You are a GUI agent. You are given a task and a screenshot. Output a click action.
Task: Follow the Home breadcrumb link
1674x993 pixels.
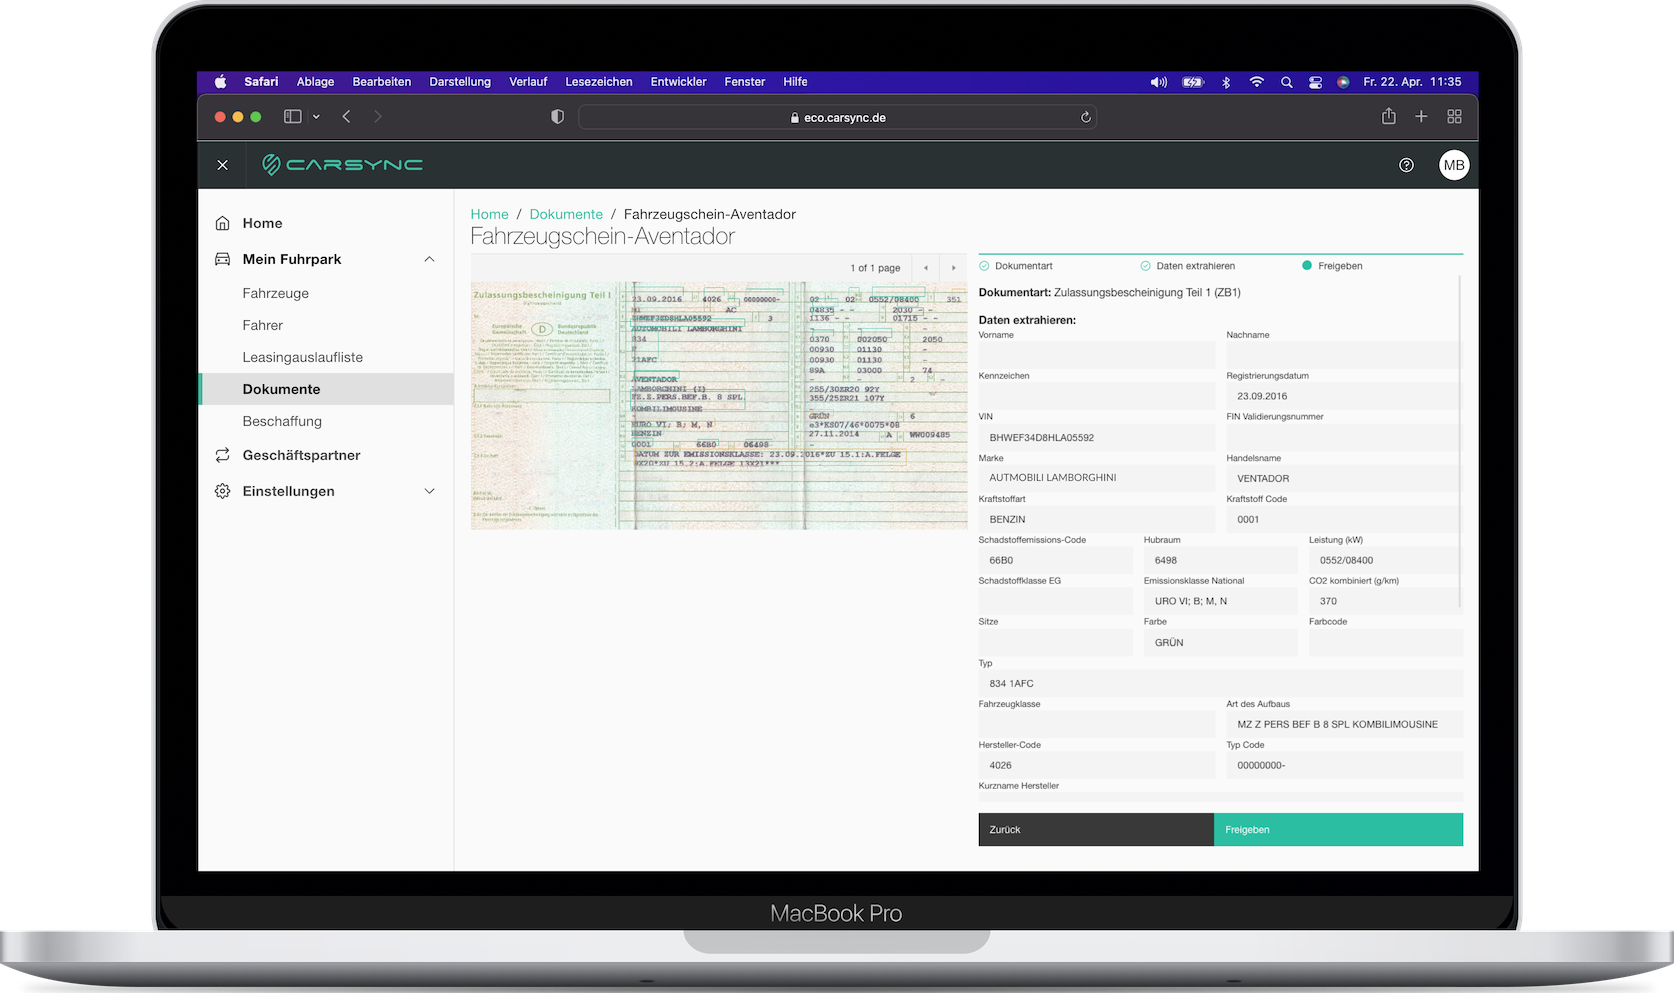pos(490,214)
